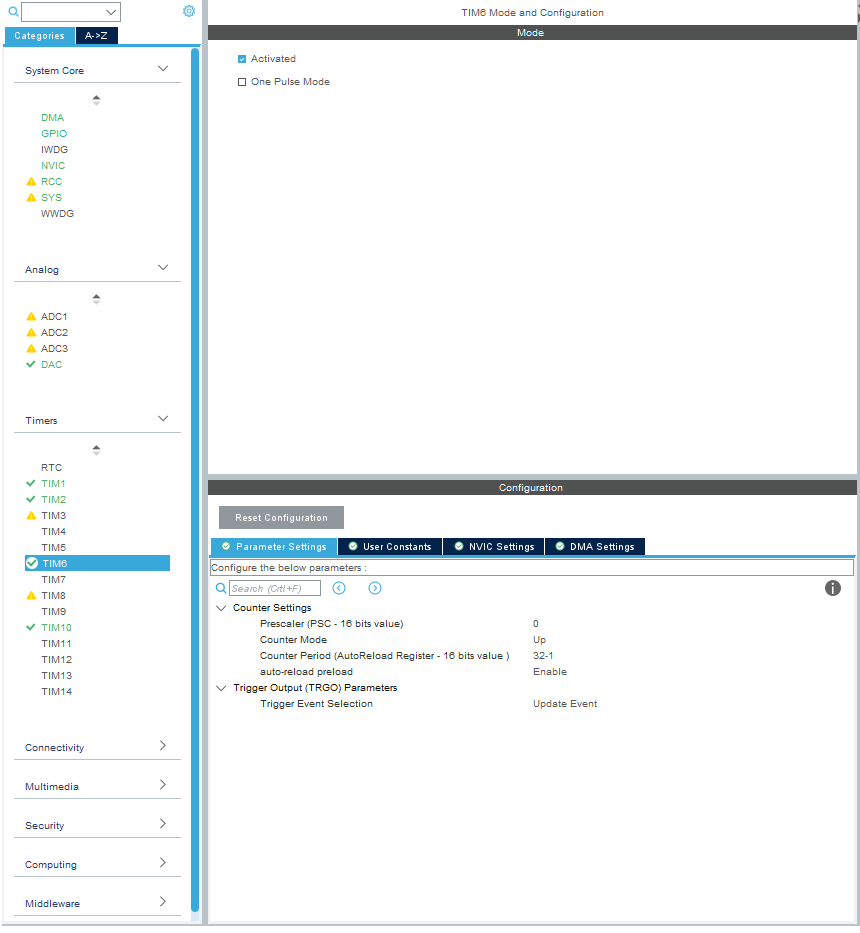Click the sort arrows under Analog
This screenshot has width=860, height=933.
tap(96, 299)
